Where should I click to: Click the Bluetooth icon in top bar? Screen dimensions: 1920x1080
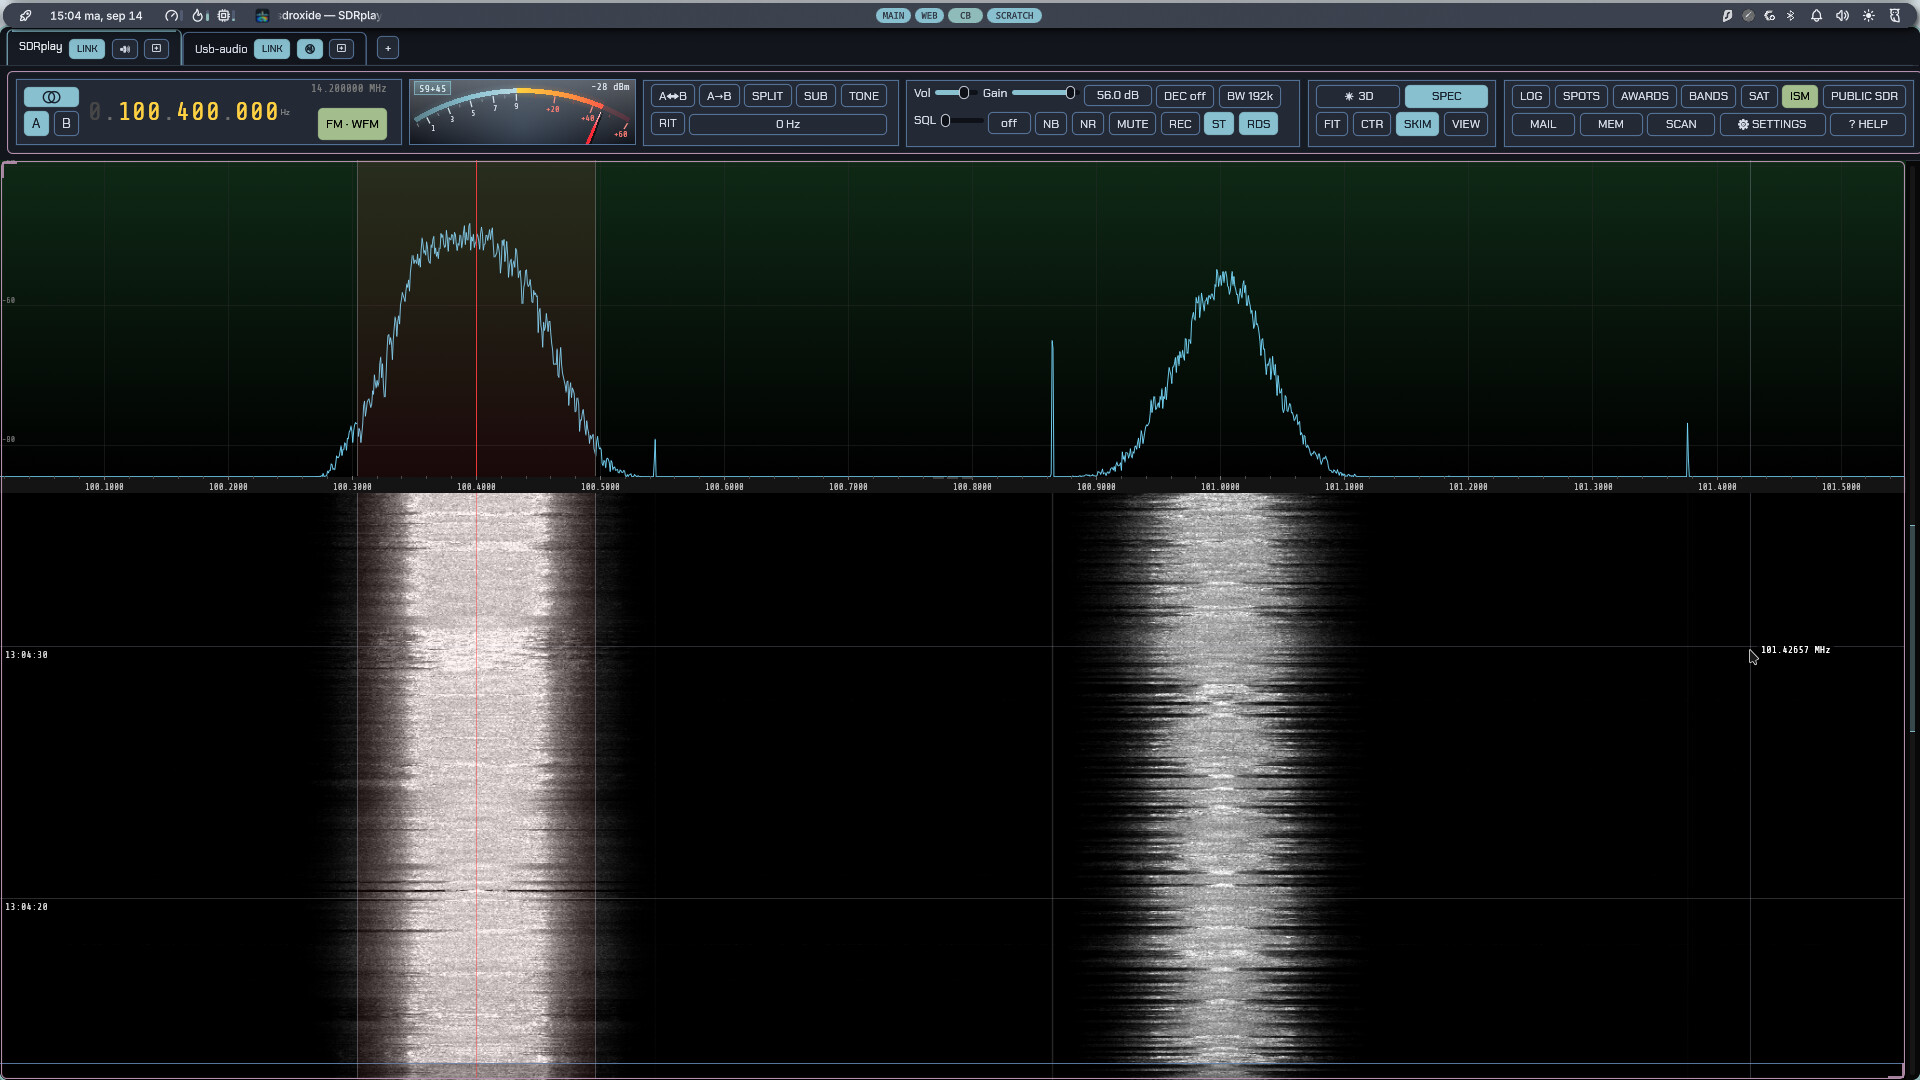pos(1791,16)
